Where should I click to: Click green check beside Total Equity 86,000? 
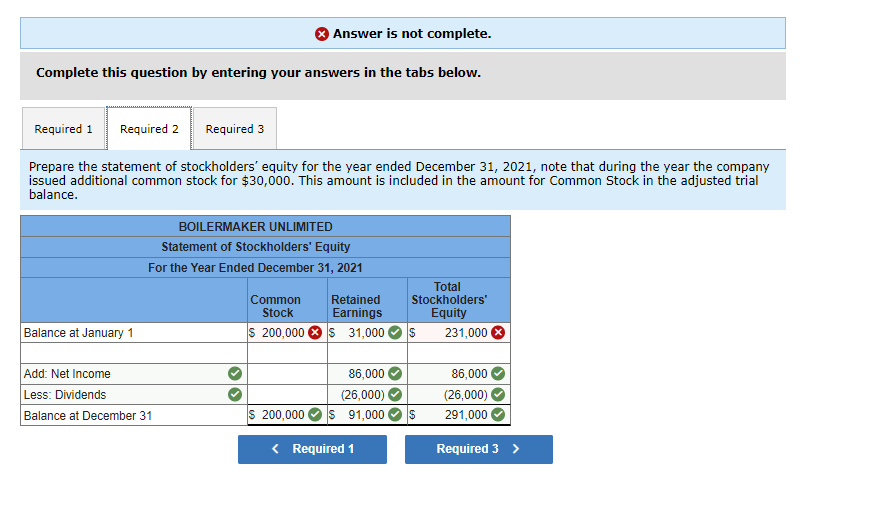coord(498,373)
